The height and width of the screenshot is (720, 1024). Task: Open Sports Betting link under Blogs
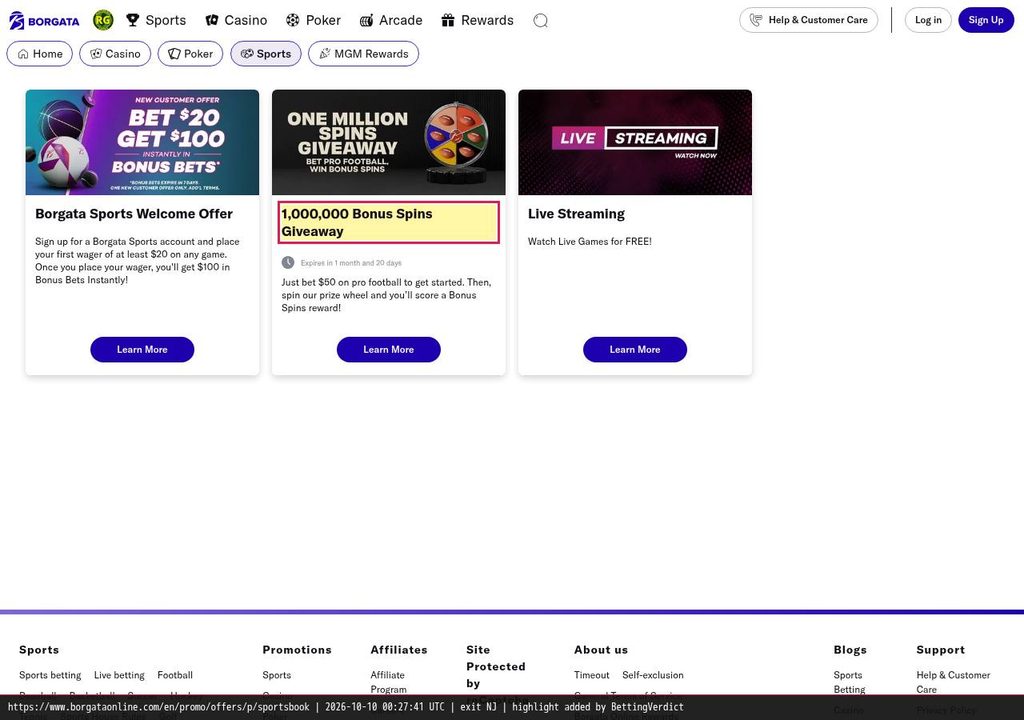coord(850,682)
